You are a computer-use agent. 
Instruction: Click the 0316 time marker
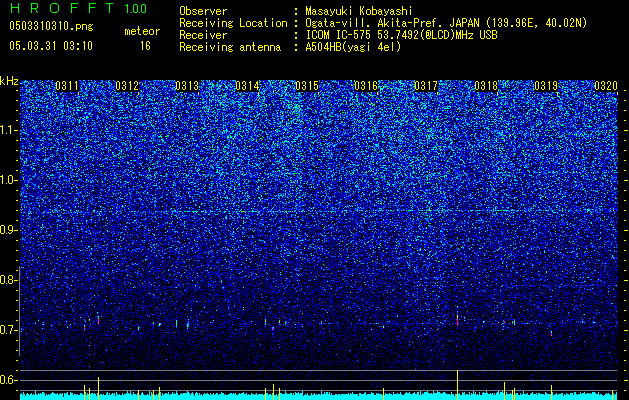[366, 86]
